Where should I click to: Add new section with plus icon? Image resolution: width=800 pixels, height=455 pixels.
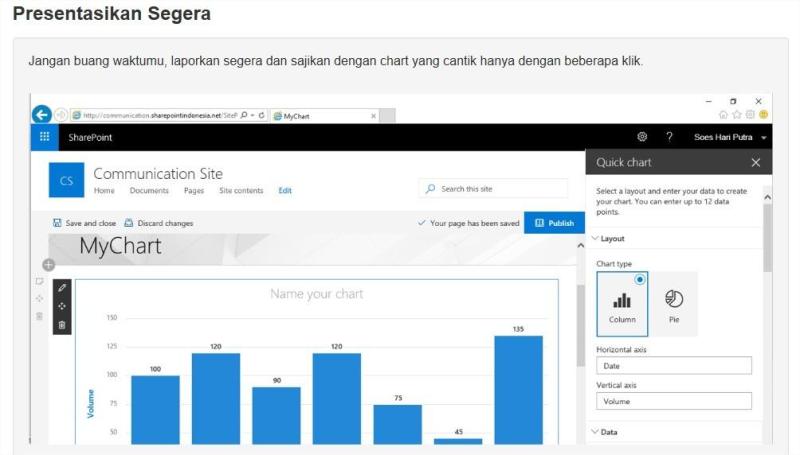click(x=48, y=265)
